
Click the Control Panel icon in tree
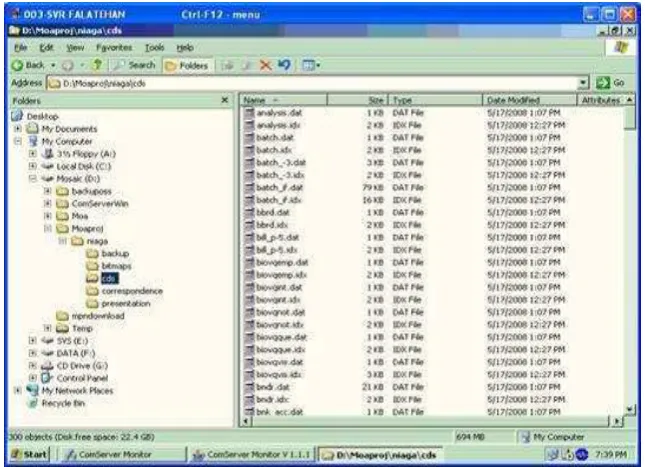pos(48,378)
